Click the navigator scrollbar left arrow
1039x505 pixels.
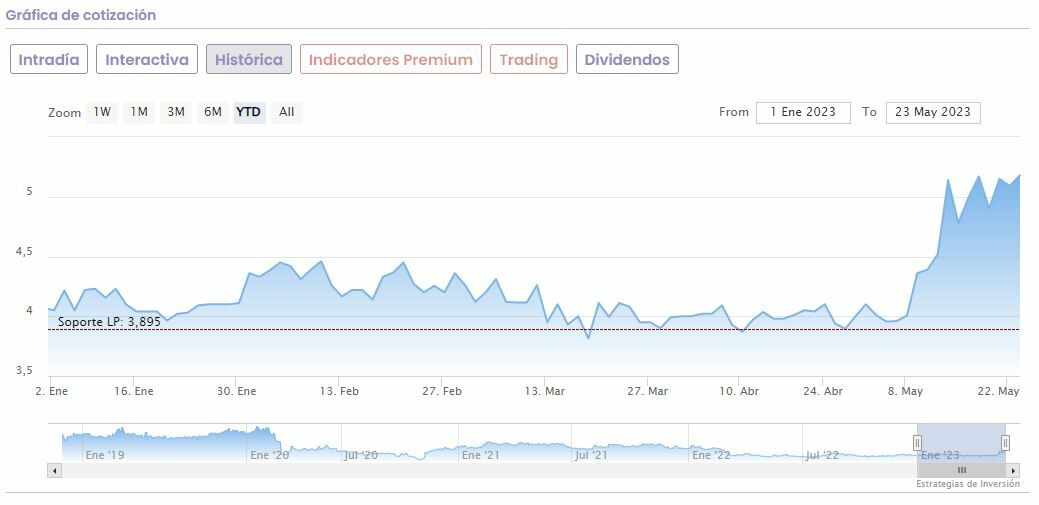pos(54,470)
